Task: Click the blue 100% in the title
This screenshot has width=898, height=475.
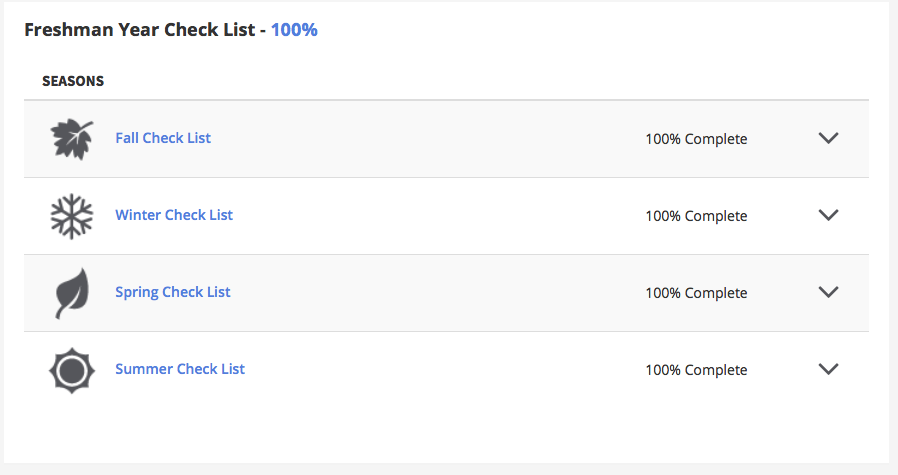Action: tap(294, 30)
